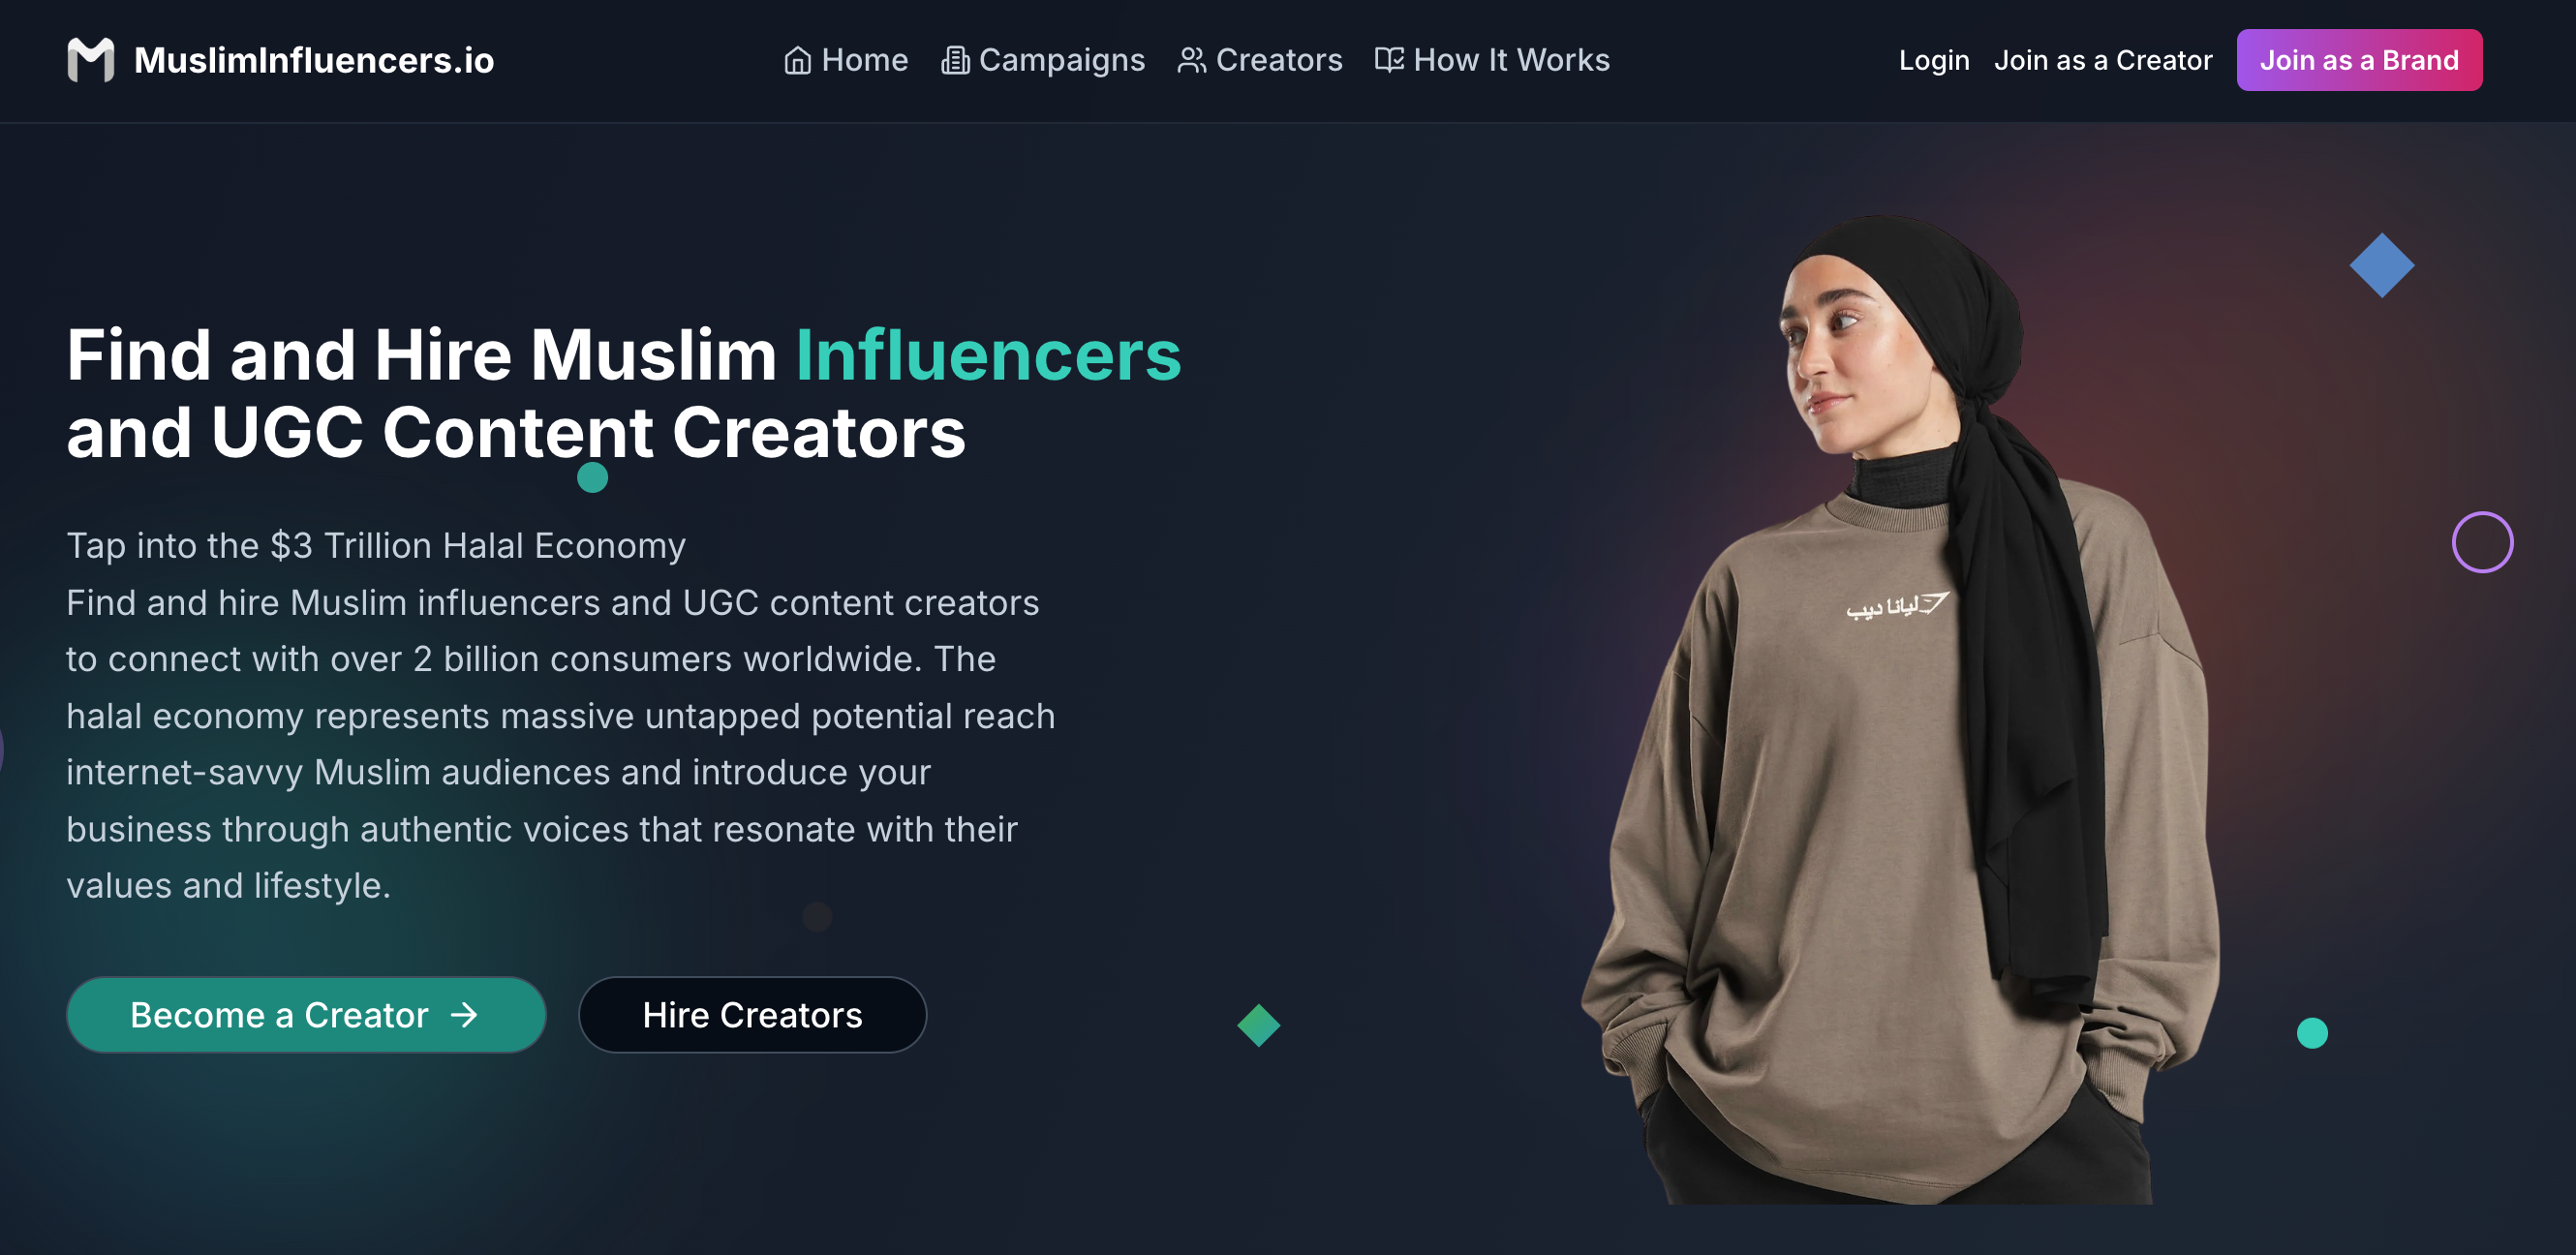Click the Hire Creators button

click(752, 1015)
